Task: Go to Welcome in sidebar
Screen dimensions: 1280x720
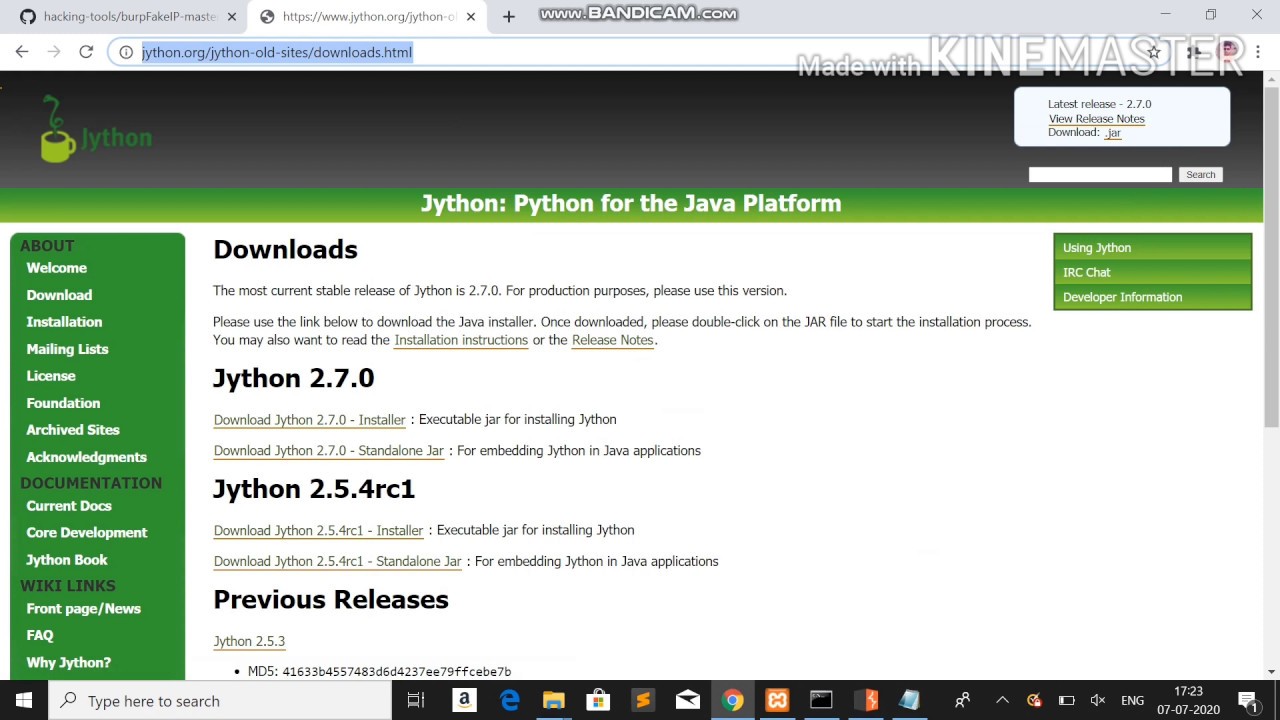Action: click(x=56, y=268)
